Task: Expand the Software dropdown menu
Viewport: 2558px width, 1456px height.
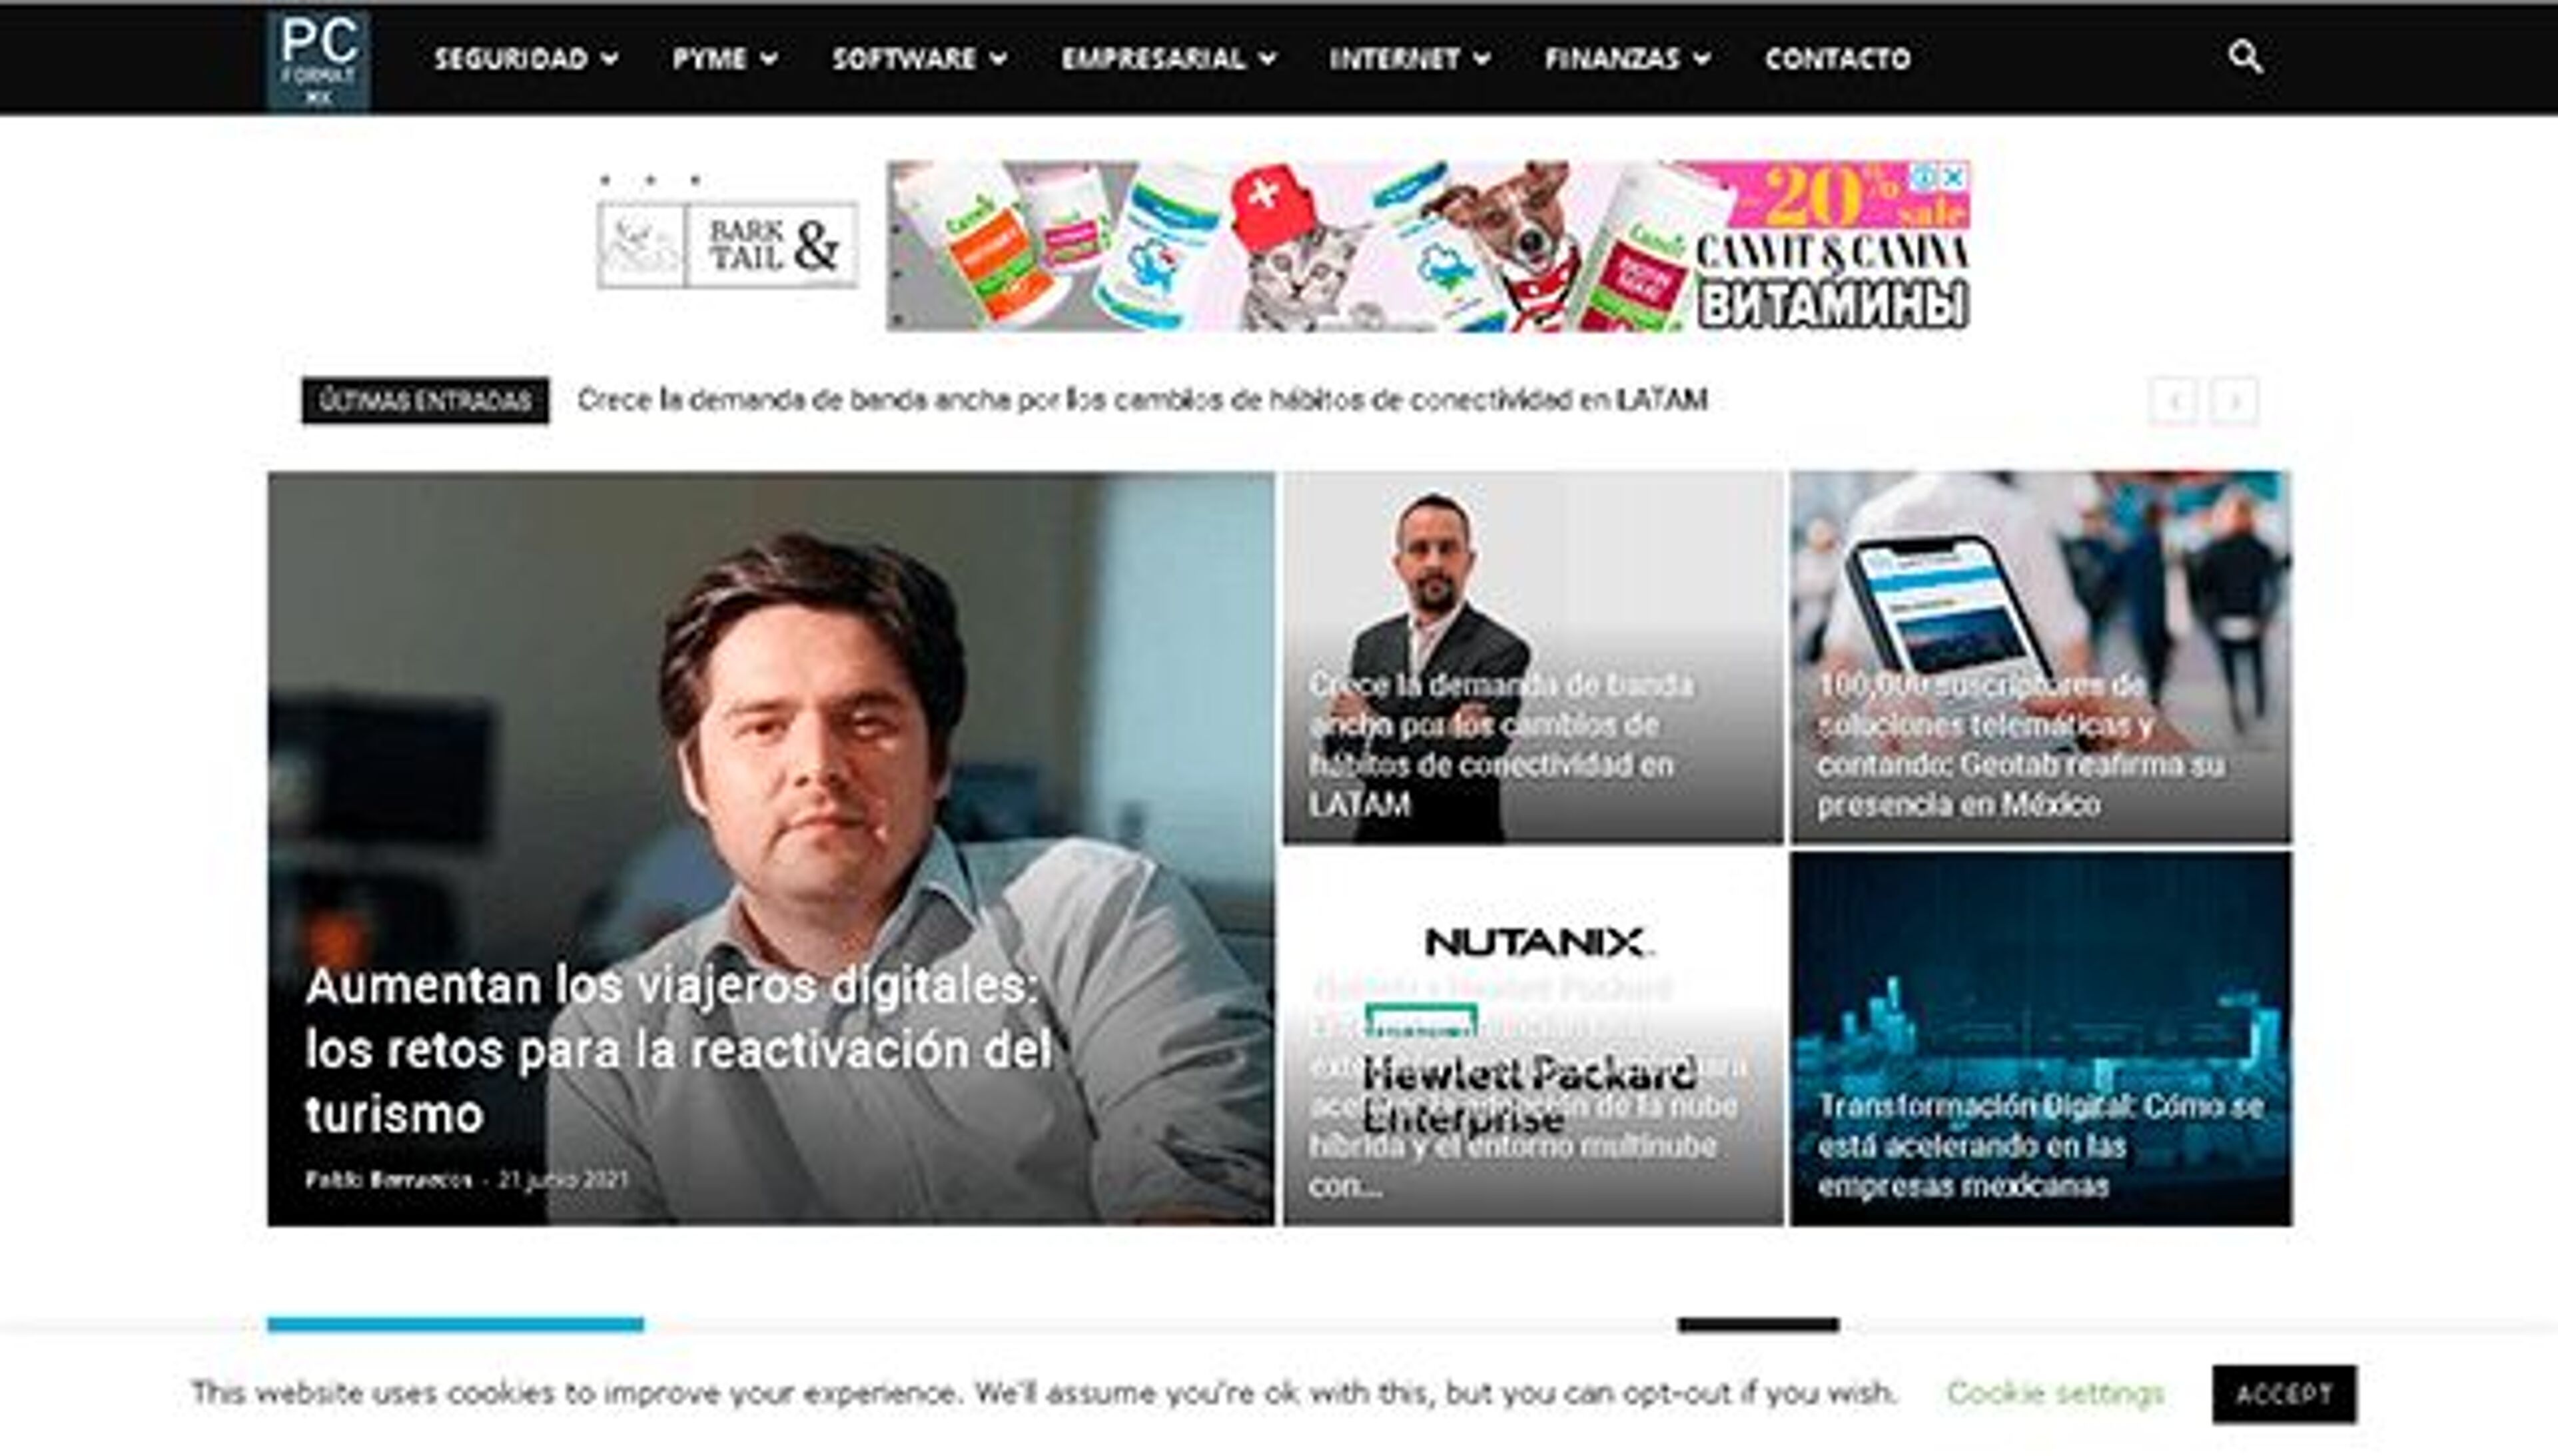Action: point(919,59)
